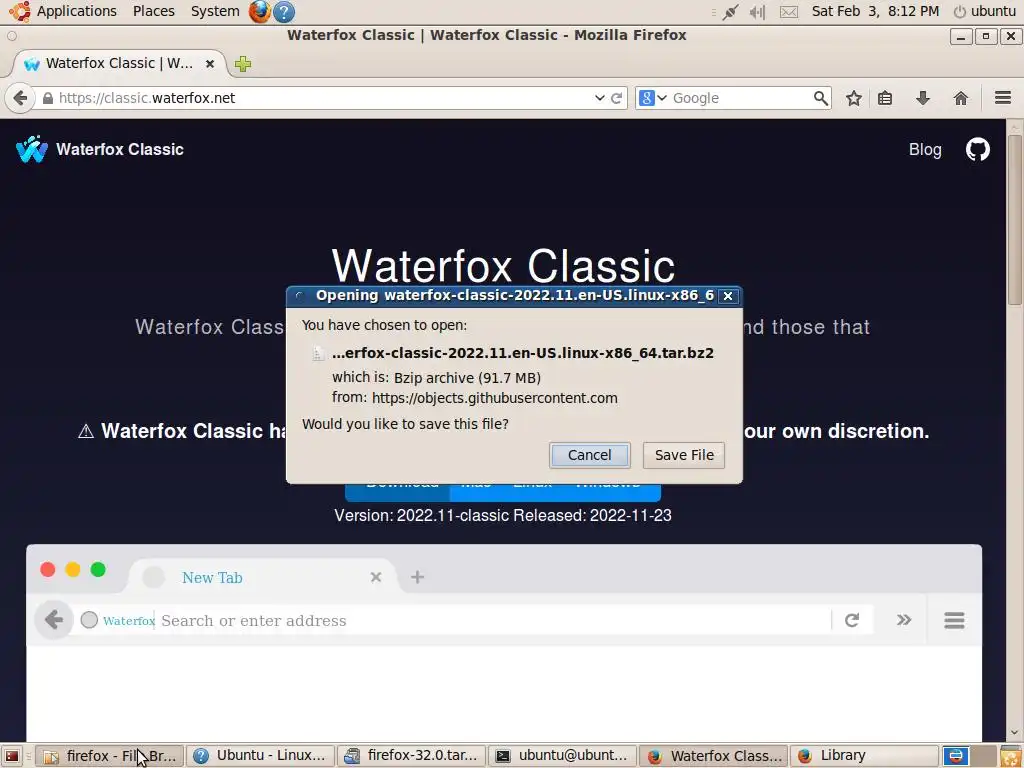This screenshot has width=1024, height=768.
Task: Switch to firefox File Browser taskbar window
Action: [109, 756]
